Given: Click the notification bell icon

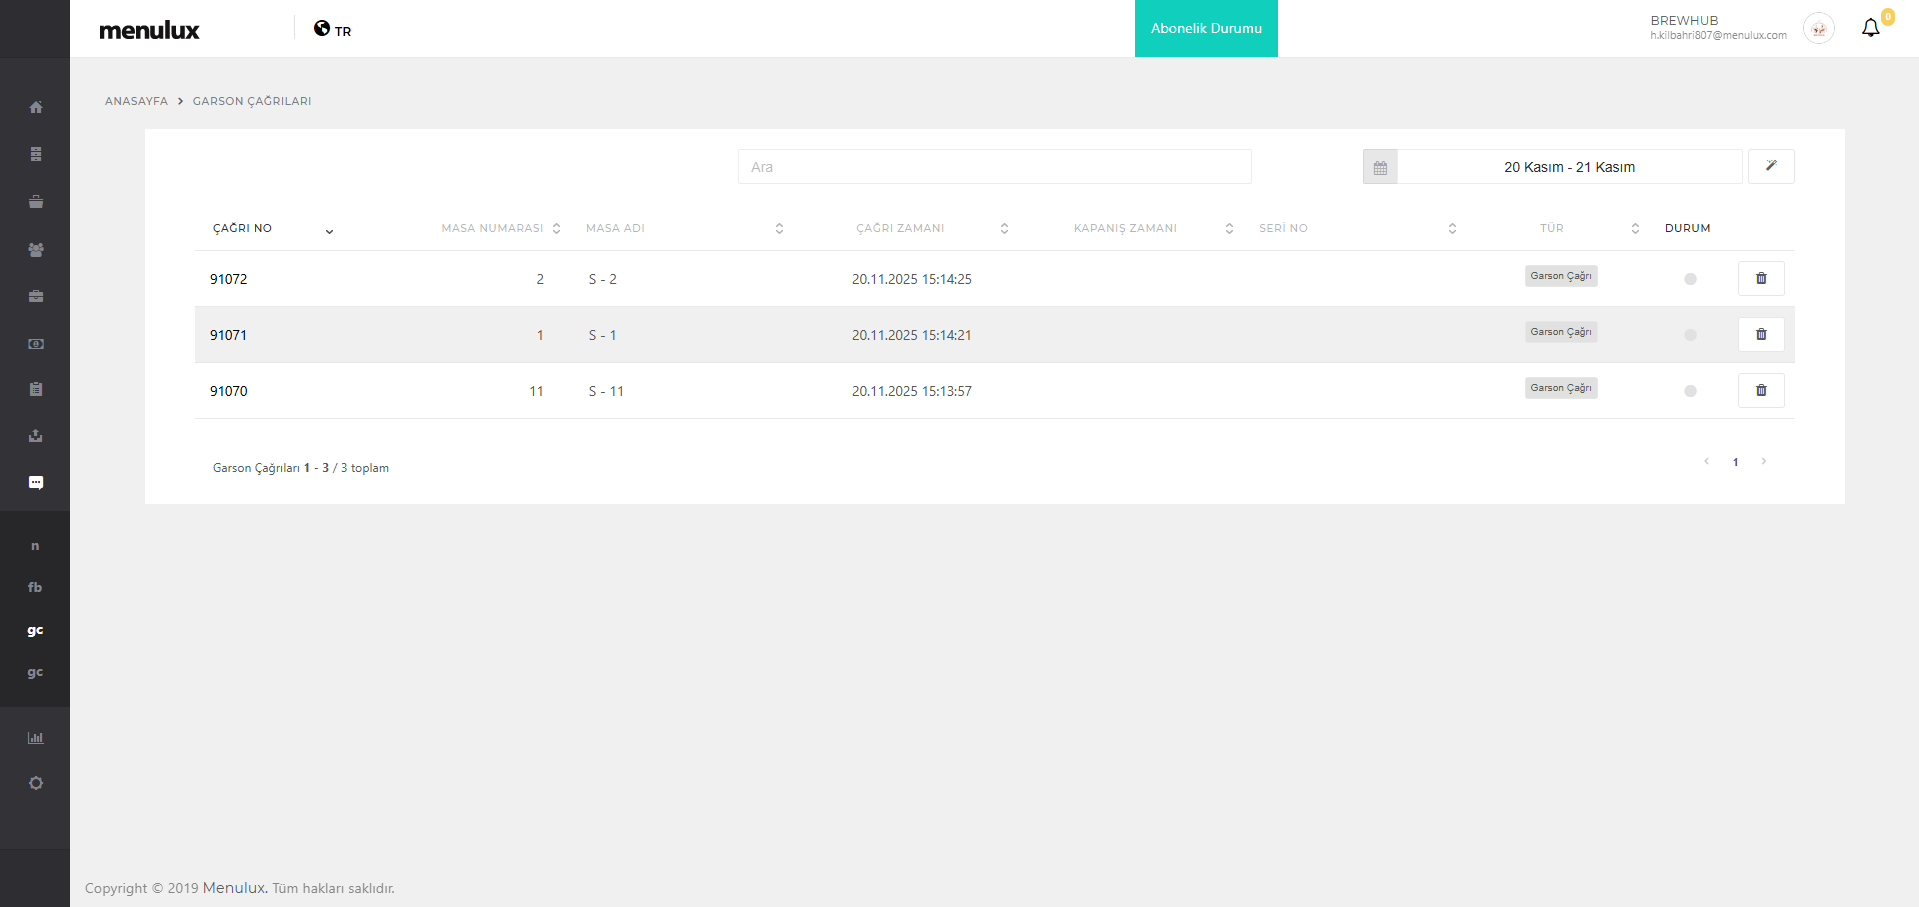Looking at the screenshot, I should [1870, 28].
